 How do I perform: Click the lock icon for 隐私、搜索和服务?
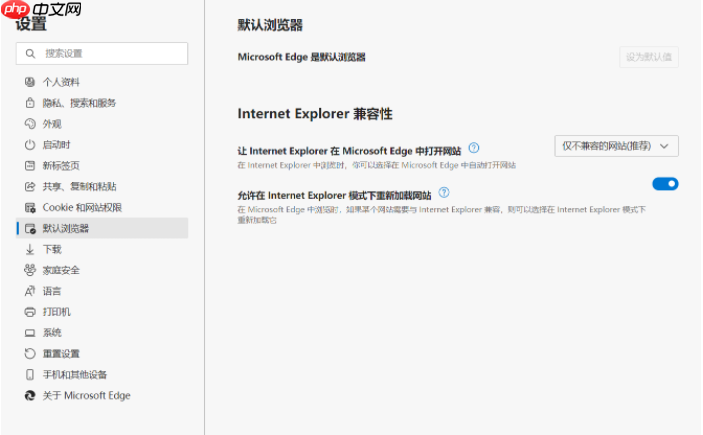tap(30, 103)
